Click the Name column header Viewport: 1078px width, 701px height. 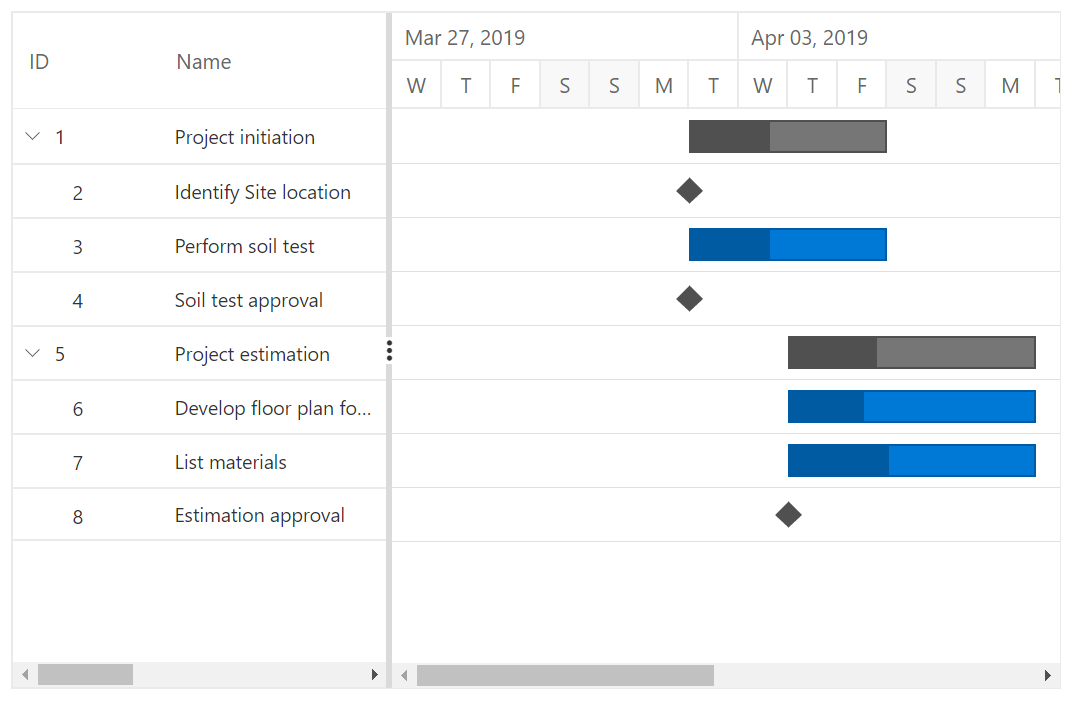[203, 61]
